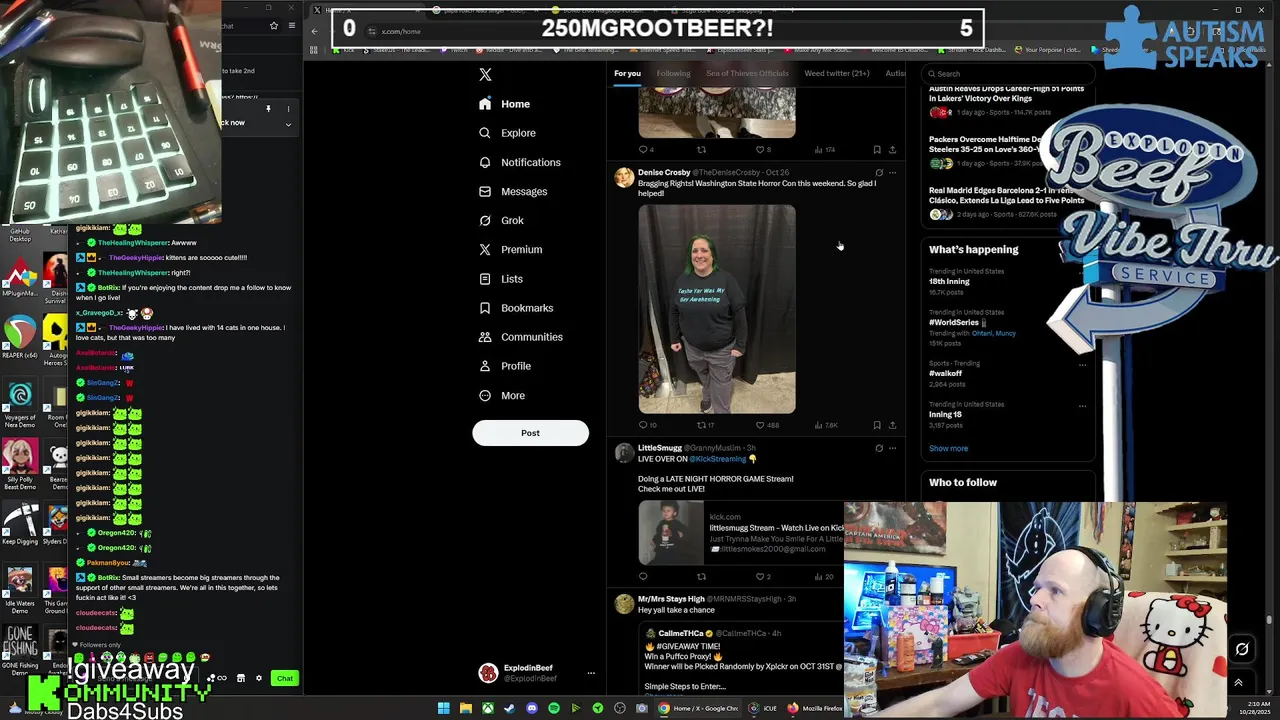The height and width of the screenshot is (720, 1280).
Task: Open the @KickStreaming mention link
Action: 717,459
